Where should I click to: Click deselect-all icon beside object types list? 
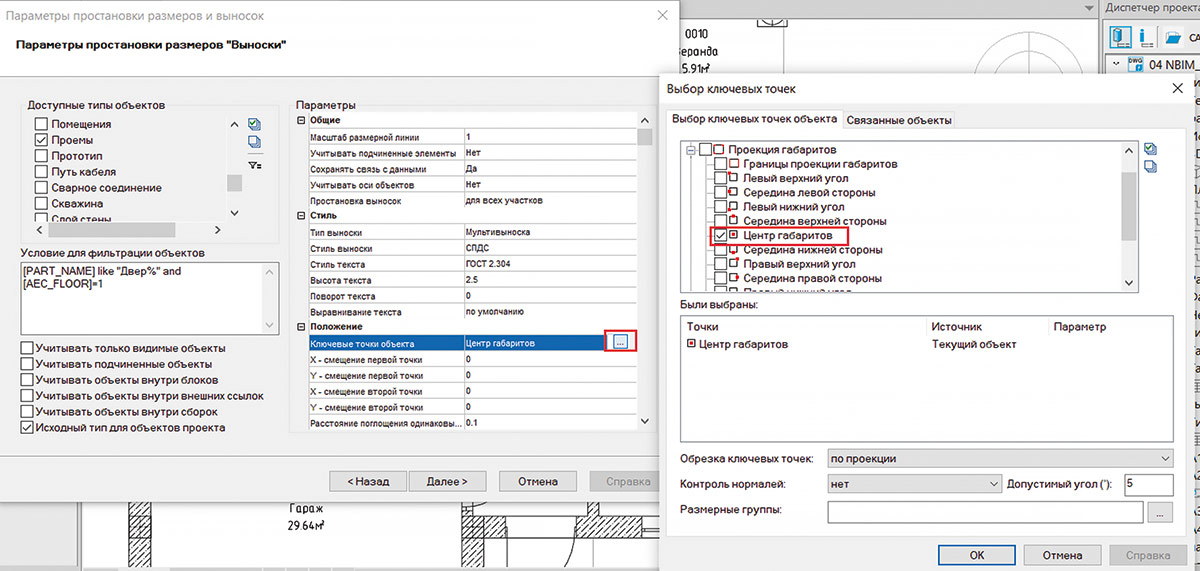[254, 143]
